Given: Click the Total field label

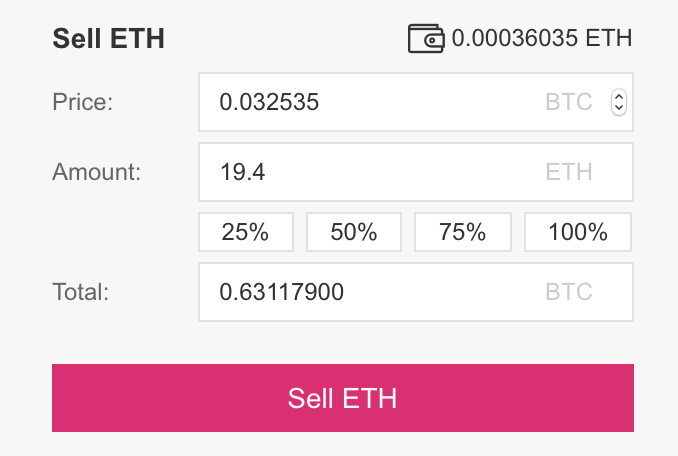Looking at the screenshot, I should click(80, 292).
